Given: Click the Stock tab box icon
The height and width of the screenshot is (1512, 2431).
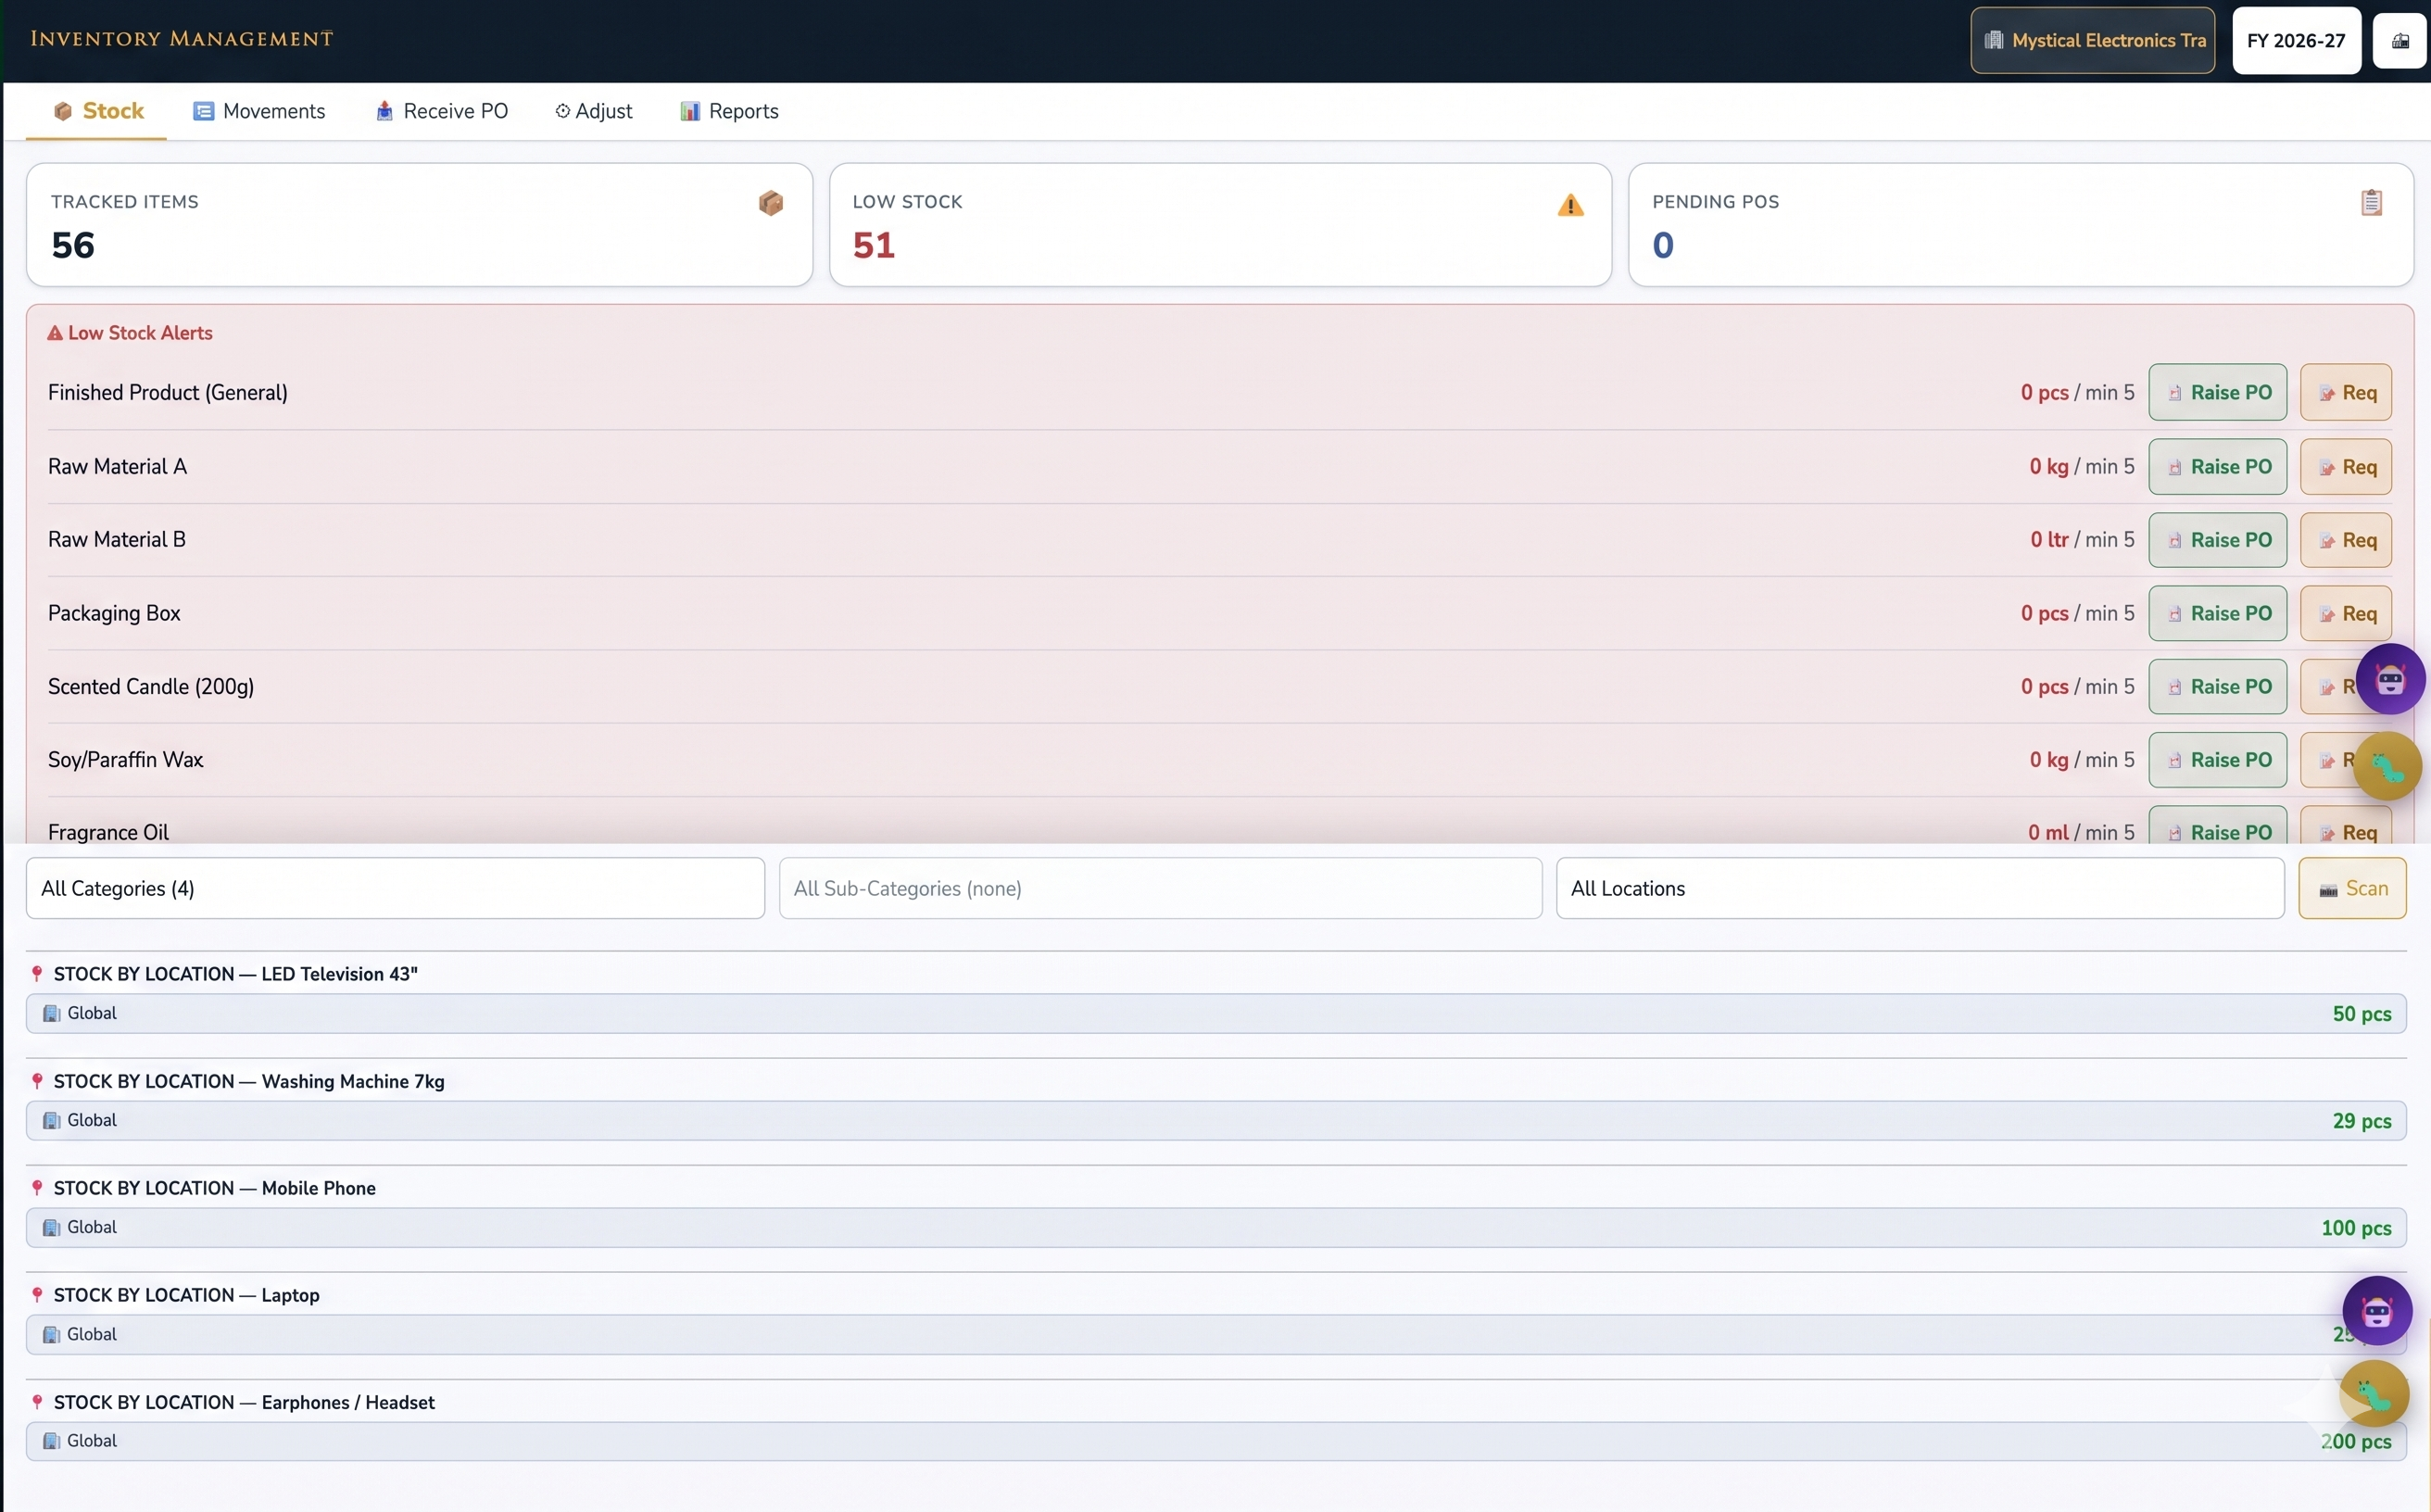Looking at the screenshot, I should (63, 111).
